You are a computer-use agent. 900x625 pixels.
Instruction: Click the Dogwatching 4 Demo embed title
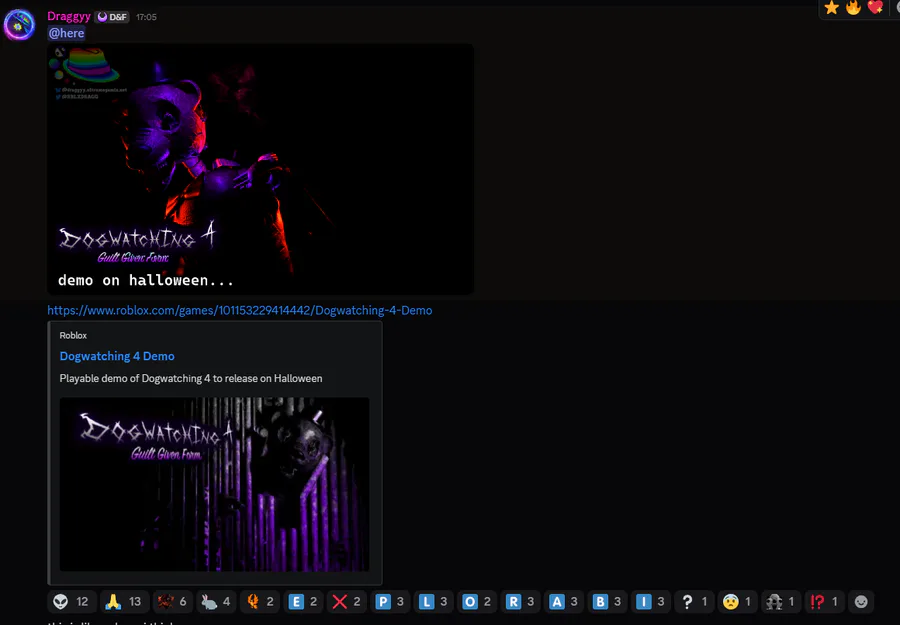(117, 356)
